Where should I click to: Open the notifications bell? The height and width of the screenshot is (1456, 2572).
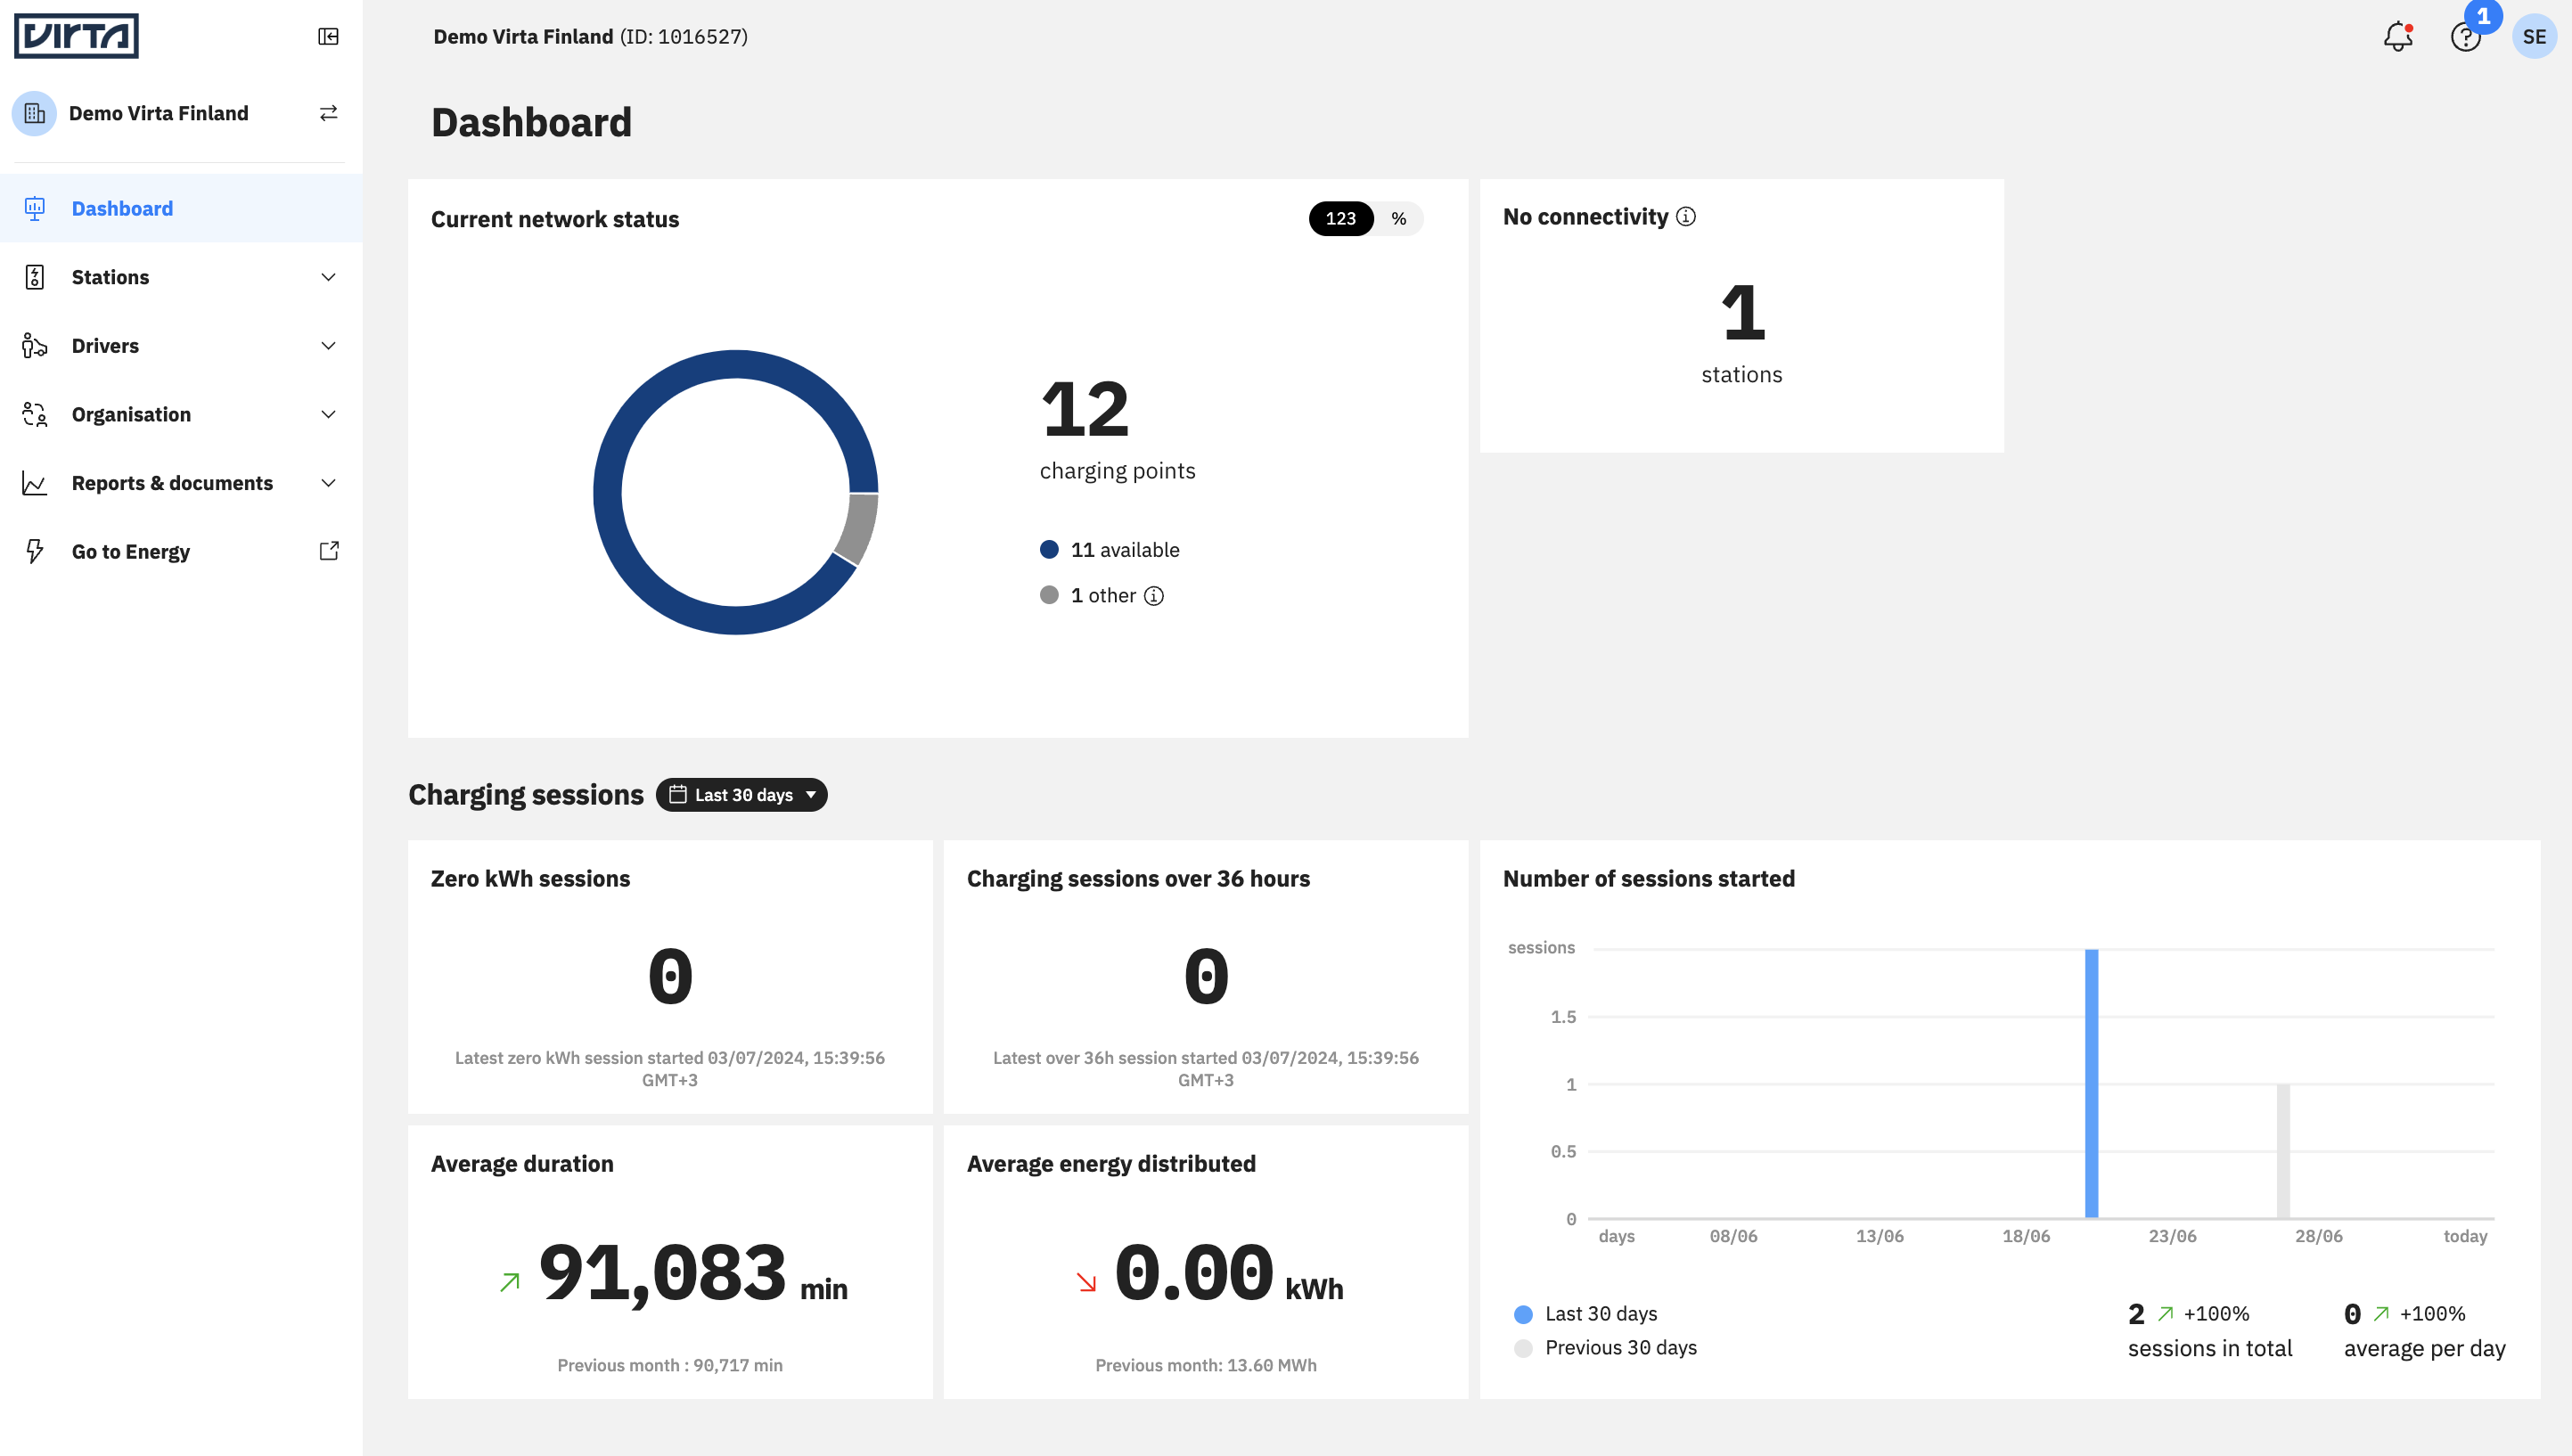[2398, 36]
